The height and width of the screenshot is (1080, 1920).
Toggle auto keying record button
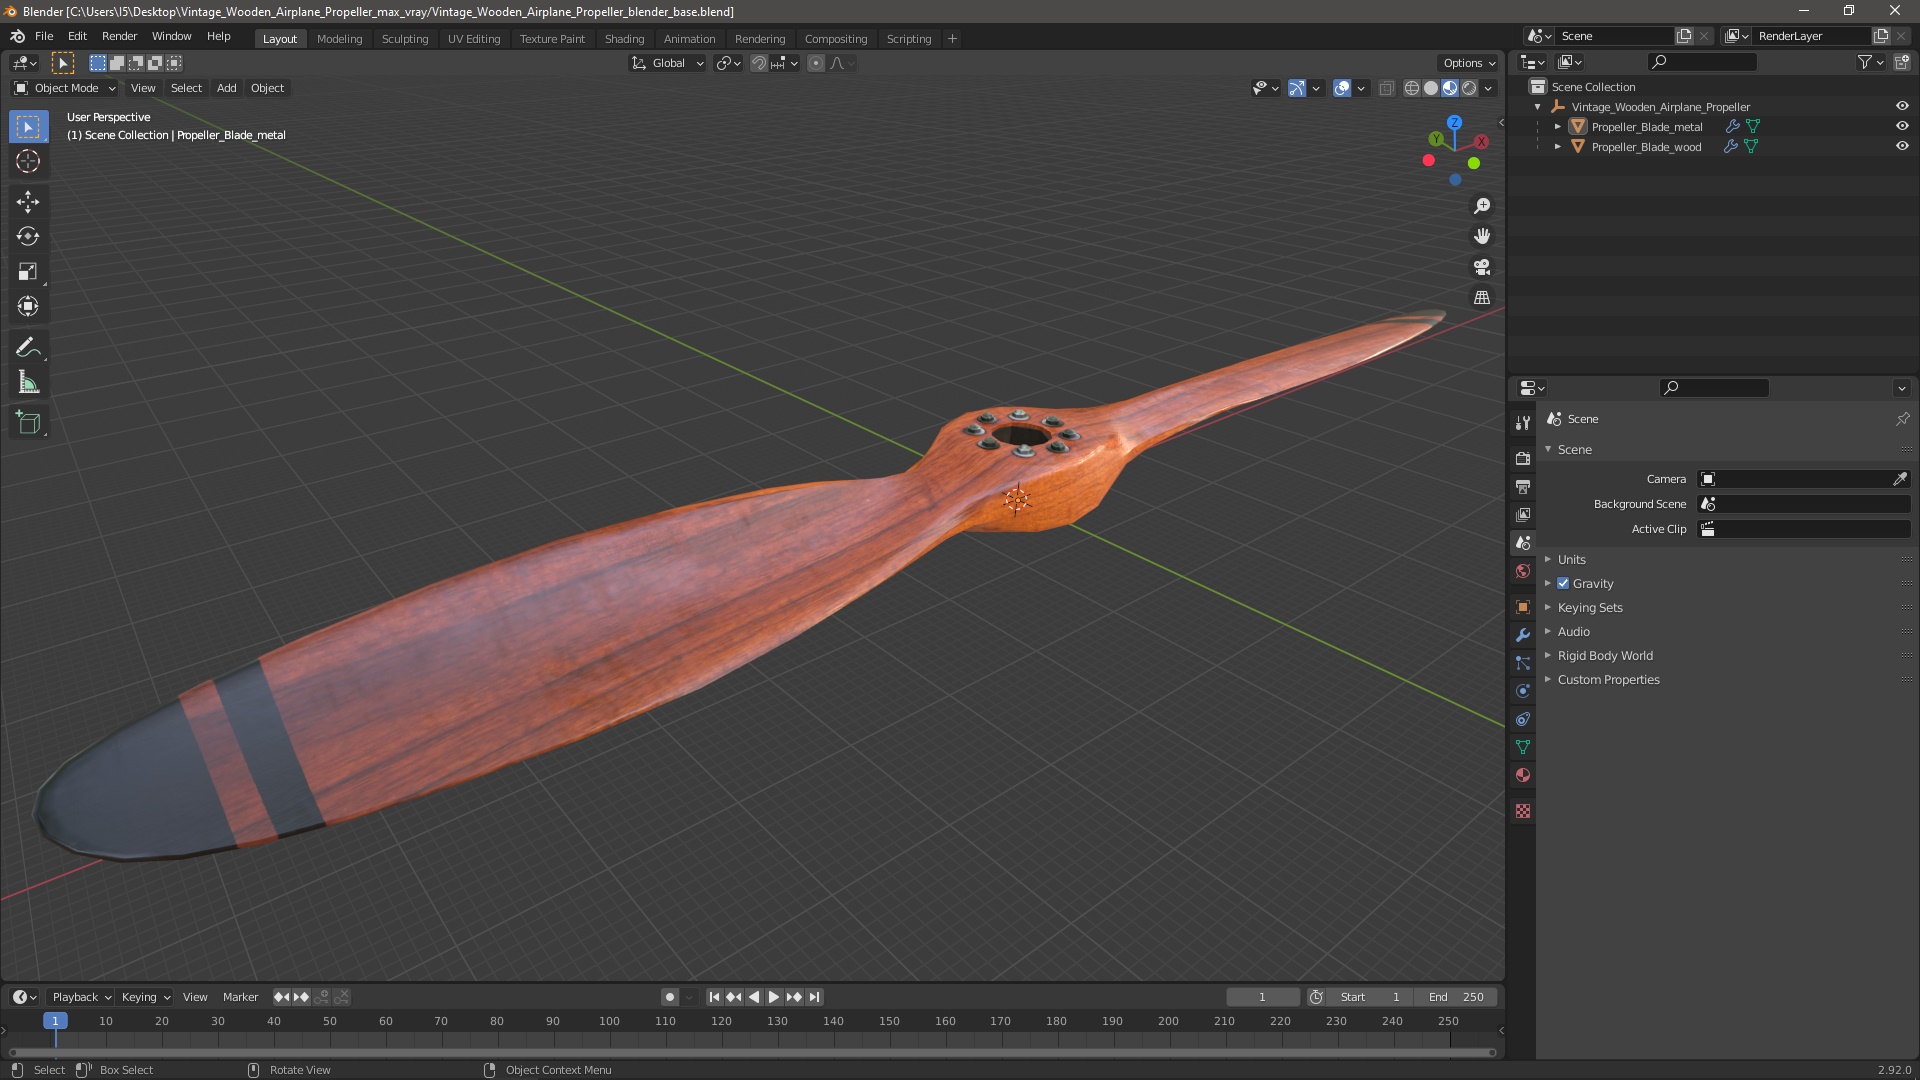tap(669, 997)
